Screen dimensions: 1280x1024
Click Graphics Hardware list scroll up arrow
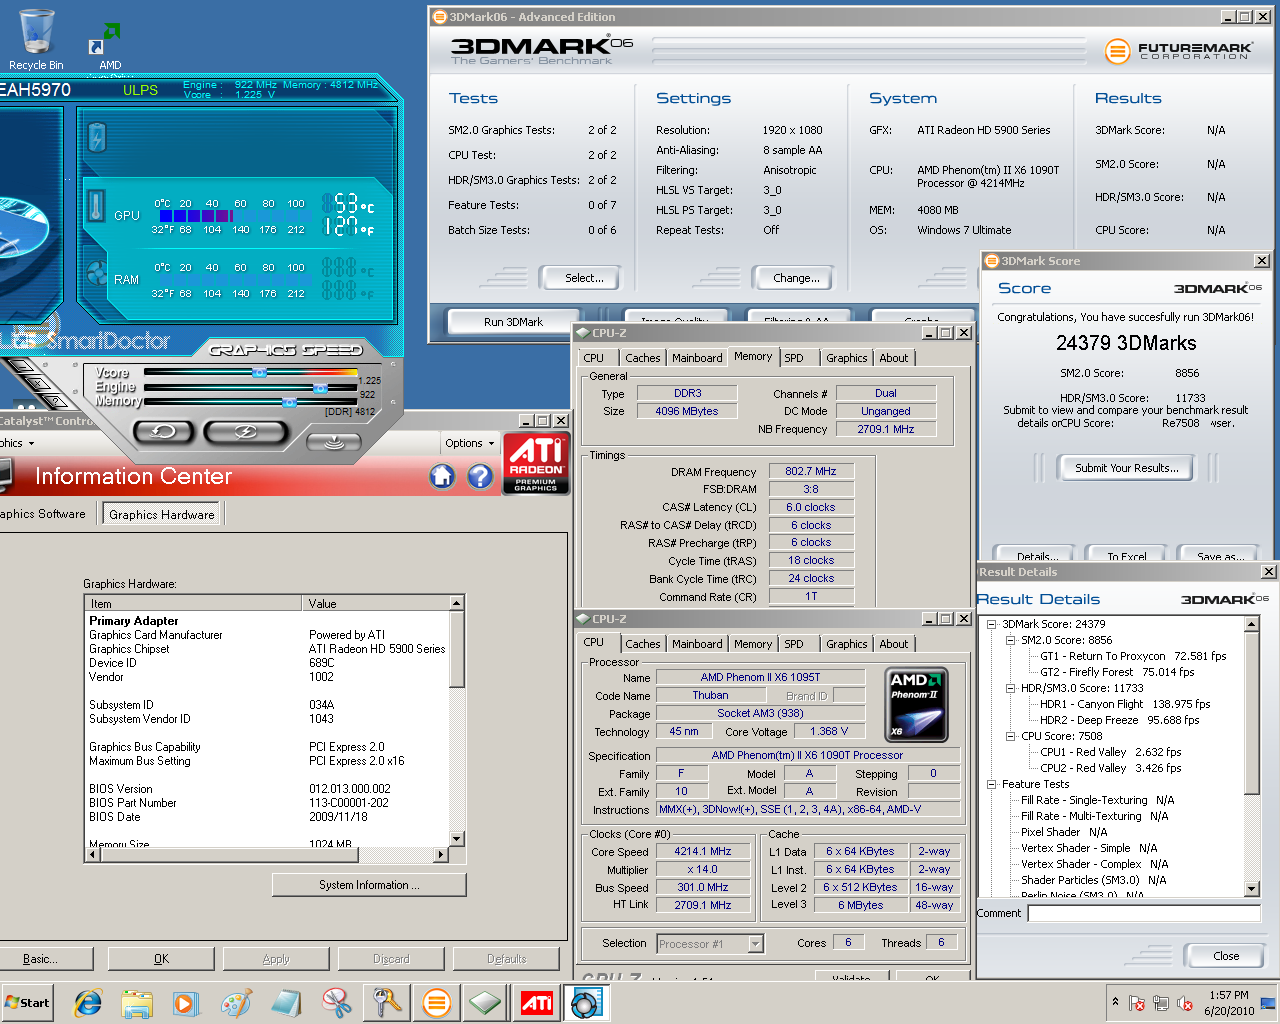click(x=457, y=604)
